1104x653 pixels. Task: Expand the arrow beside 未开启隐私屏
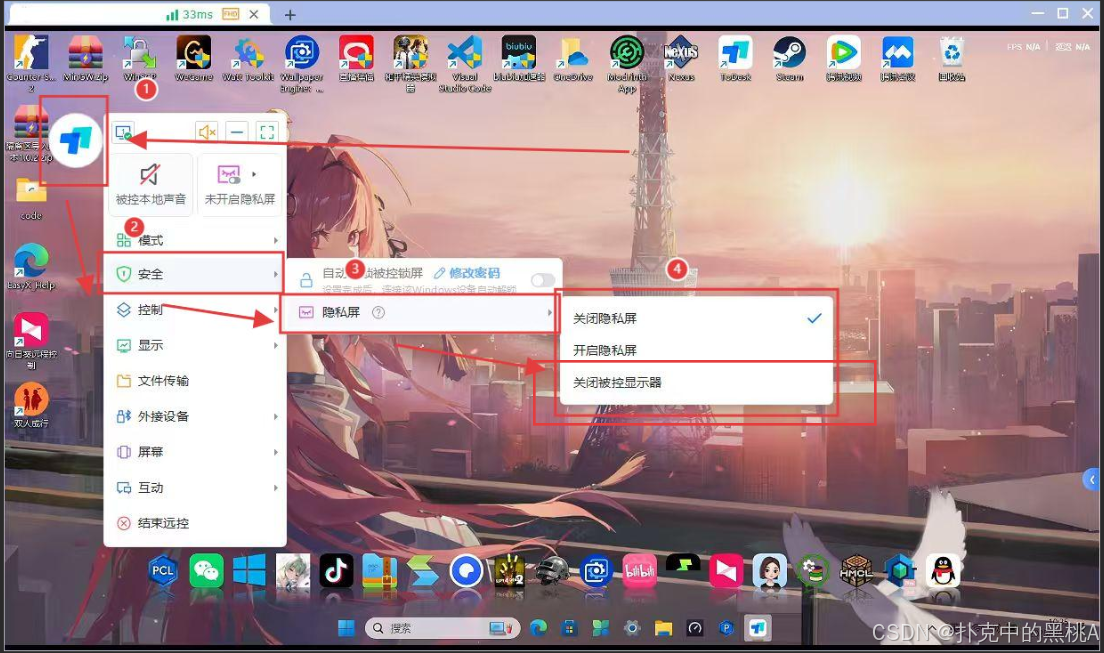point(254,174)
